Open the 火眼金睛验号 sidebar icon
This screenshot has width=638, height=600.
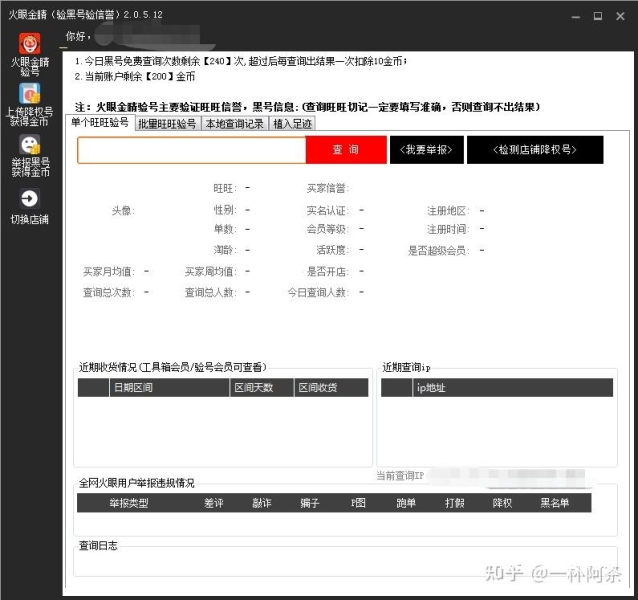tap(30, 45)
